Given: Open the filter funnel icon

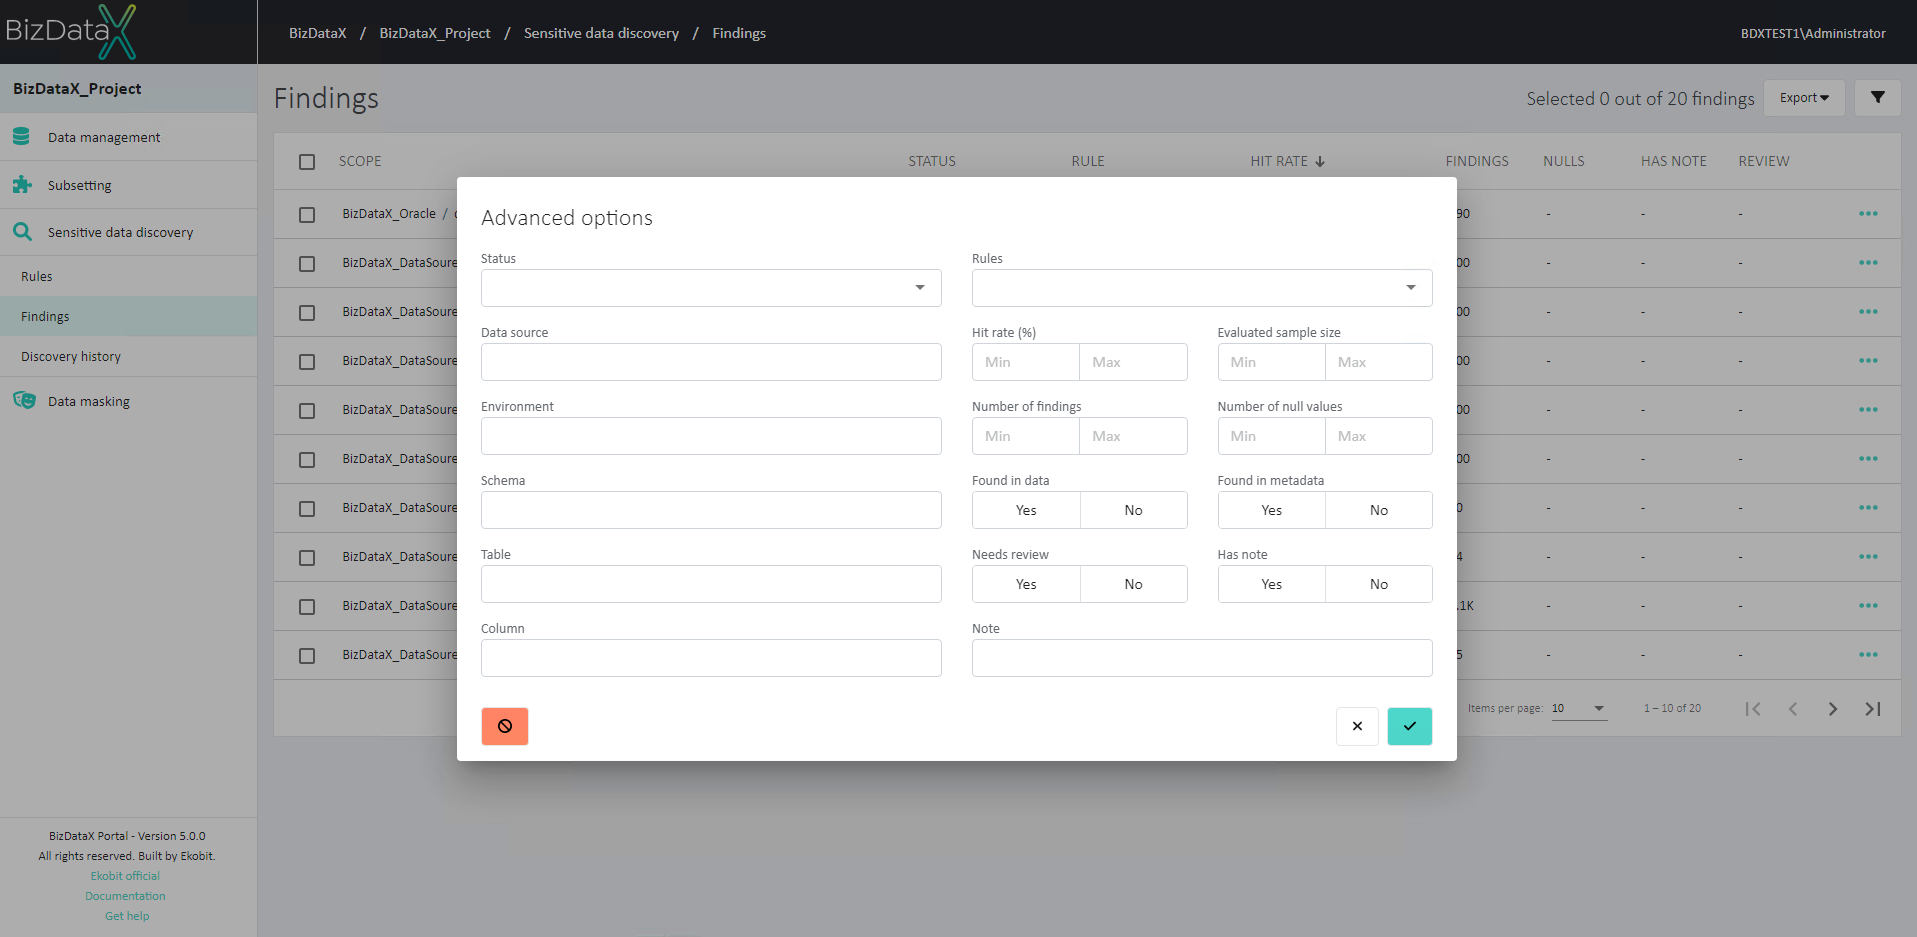Looking at the screenshot, I should (x=1877, y=98).
